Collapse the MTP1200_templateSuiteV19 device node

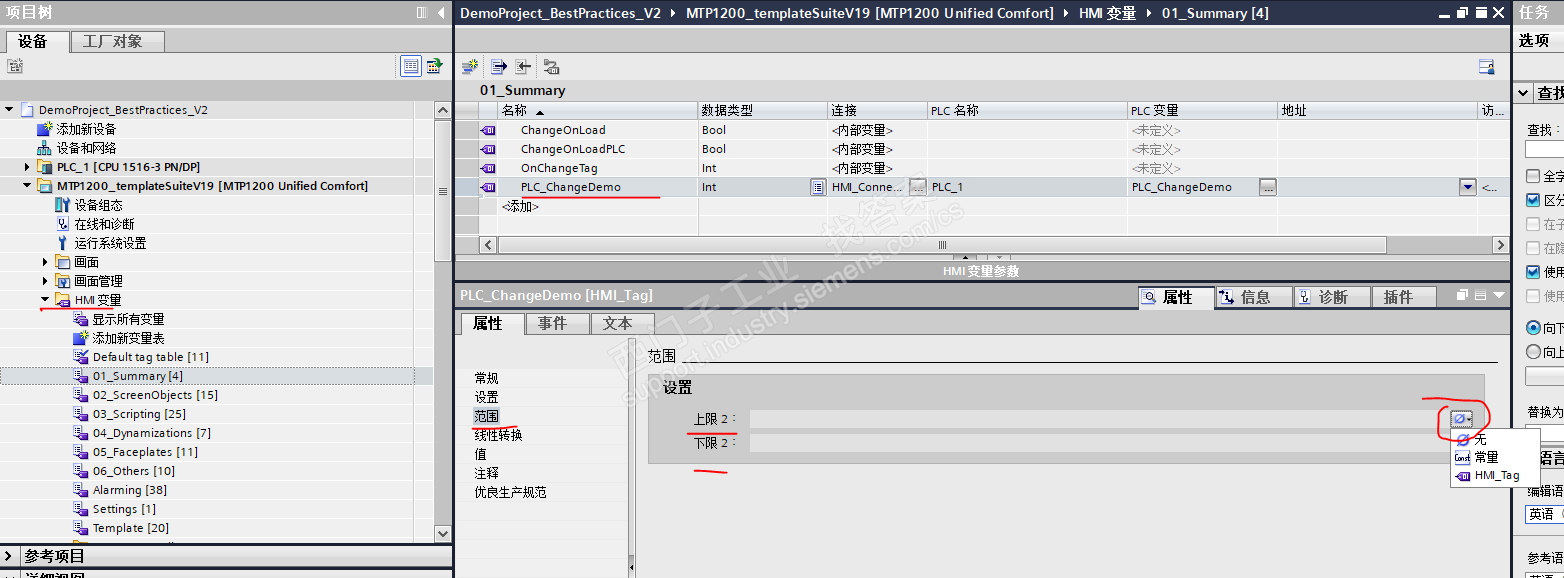(27, 186)
